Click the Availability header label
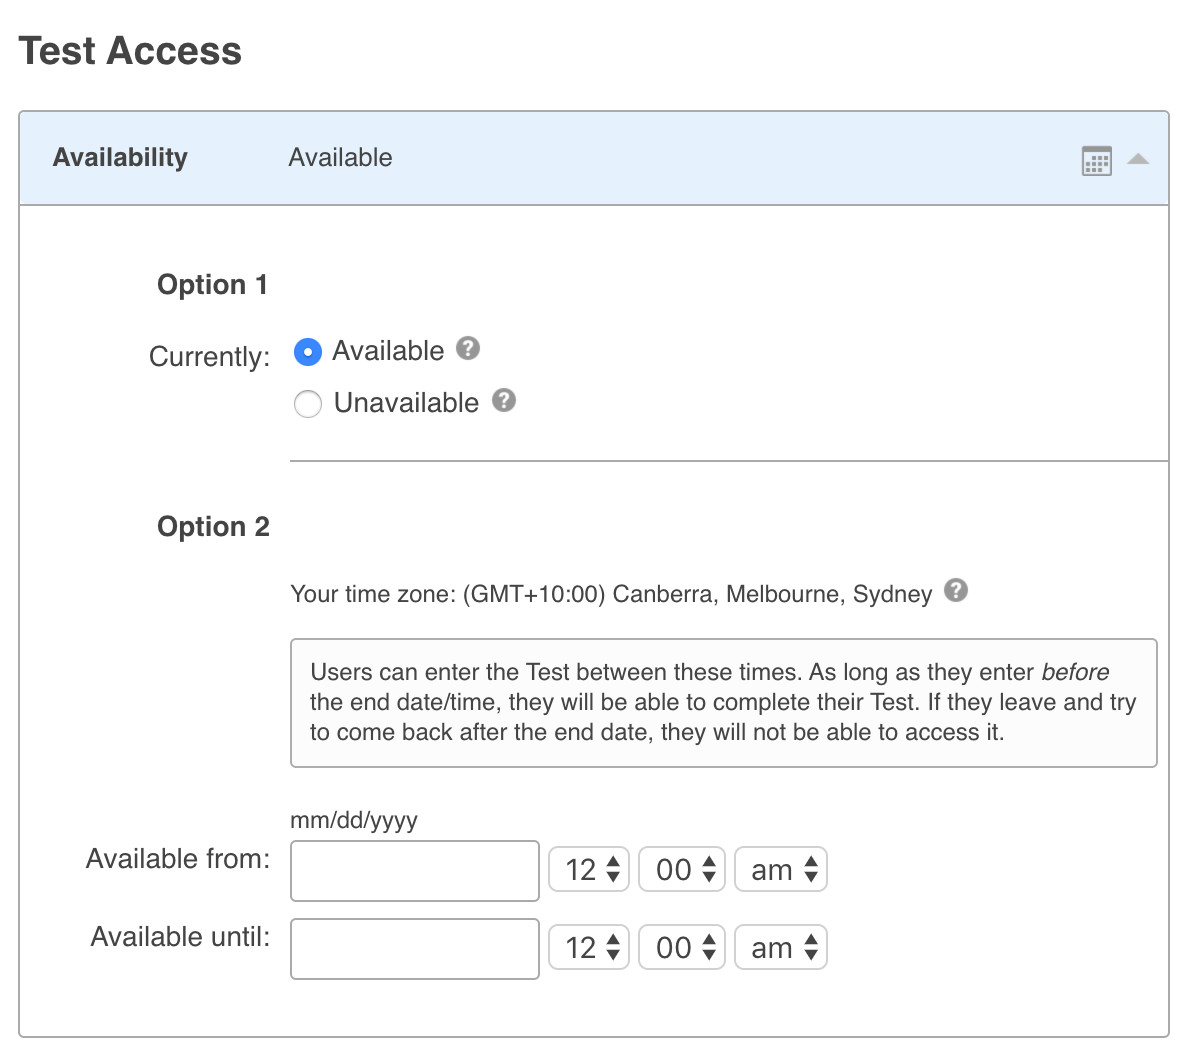Viewport: 1188px width, 1050px height. (120, 158)
